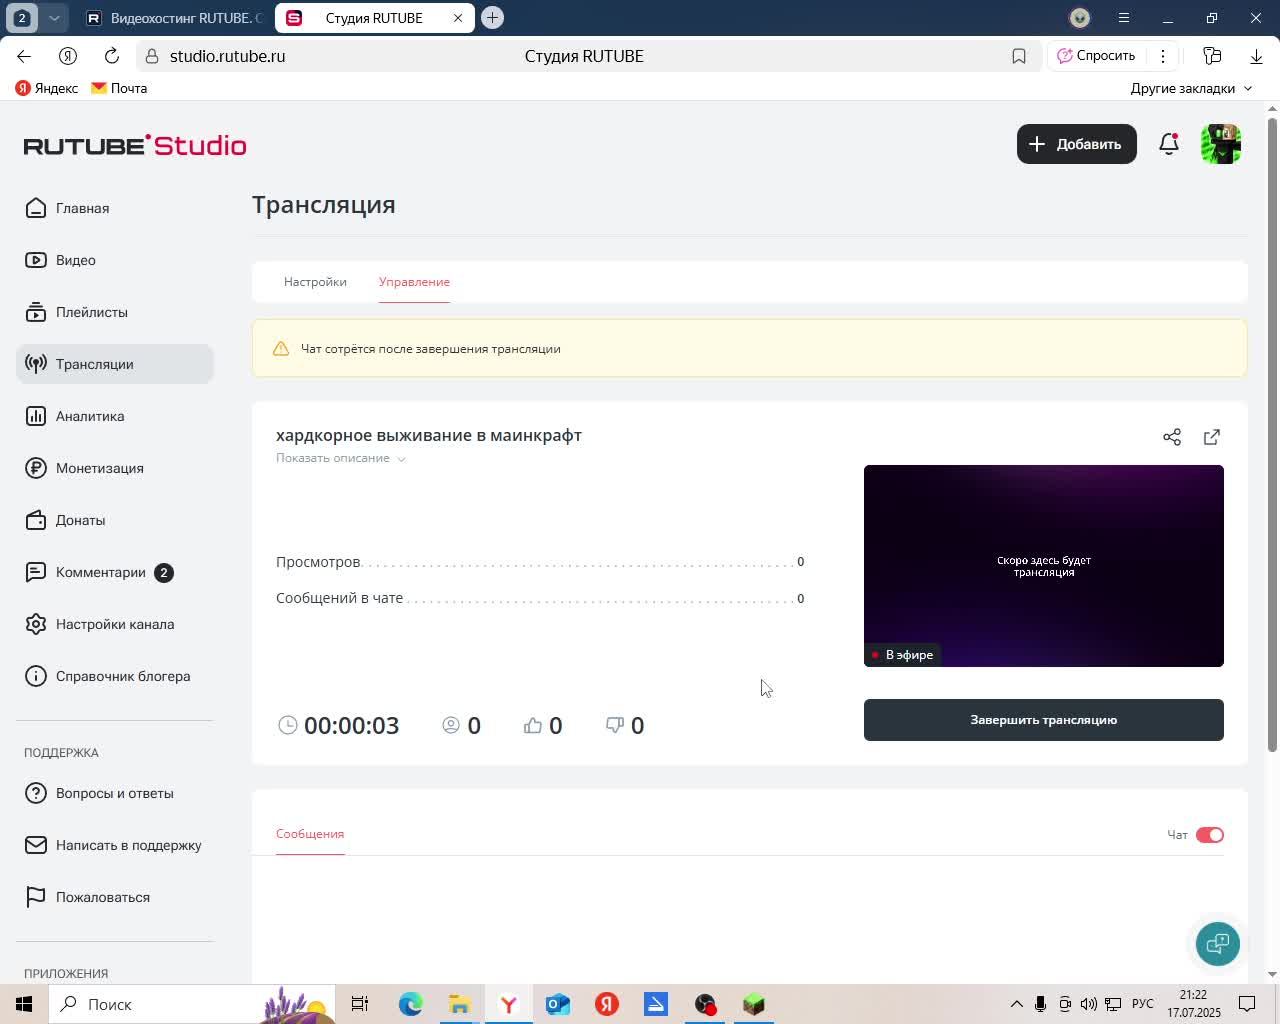Open a new browser tab
The width and height of the screenshot is (1280, 1024).
(492, 18)
